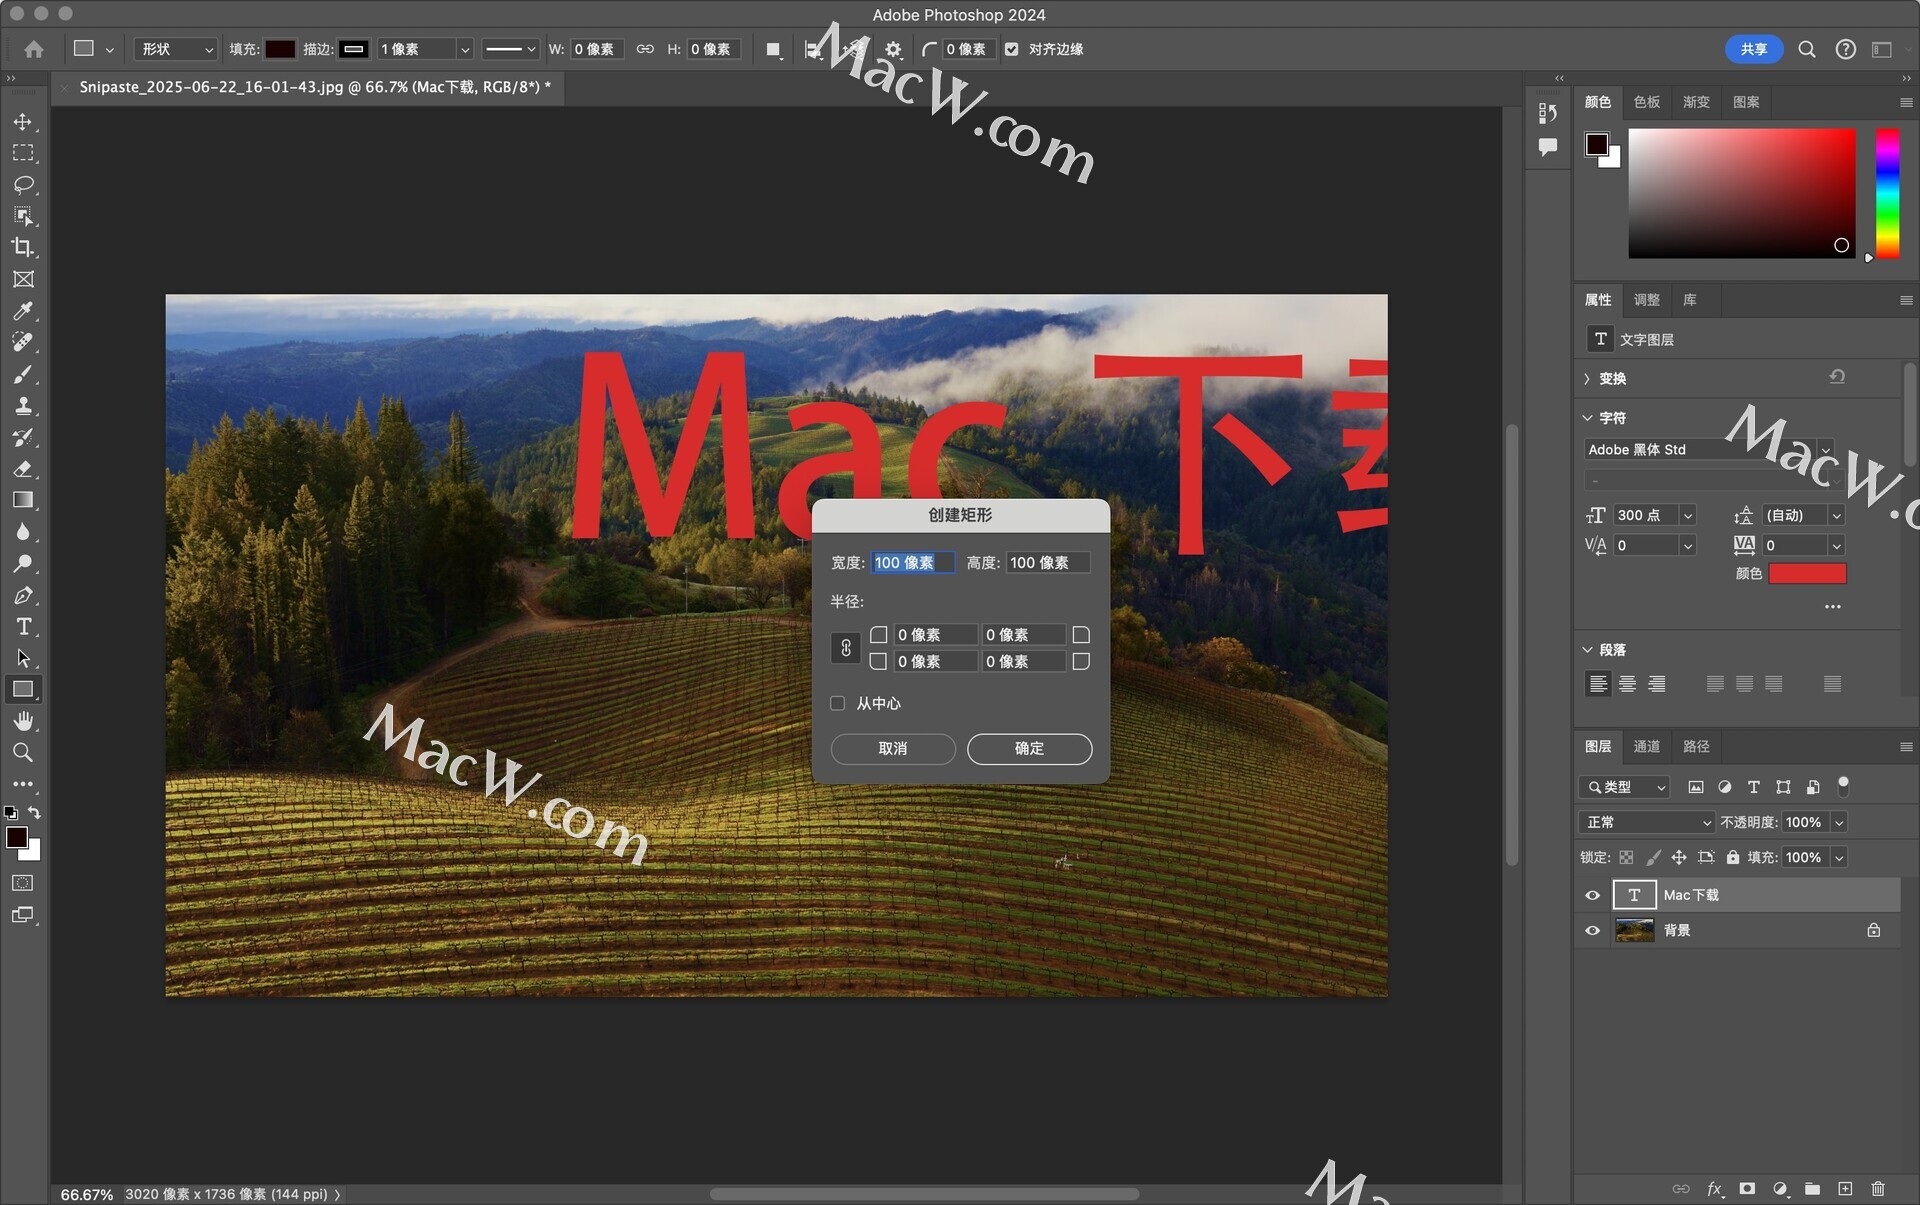Click the create new layer icon

coord(1845,1189)
